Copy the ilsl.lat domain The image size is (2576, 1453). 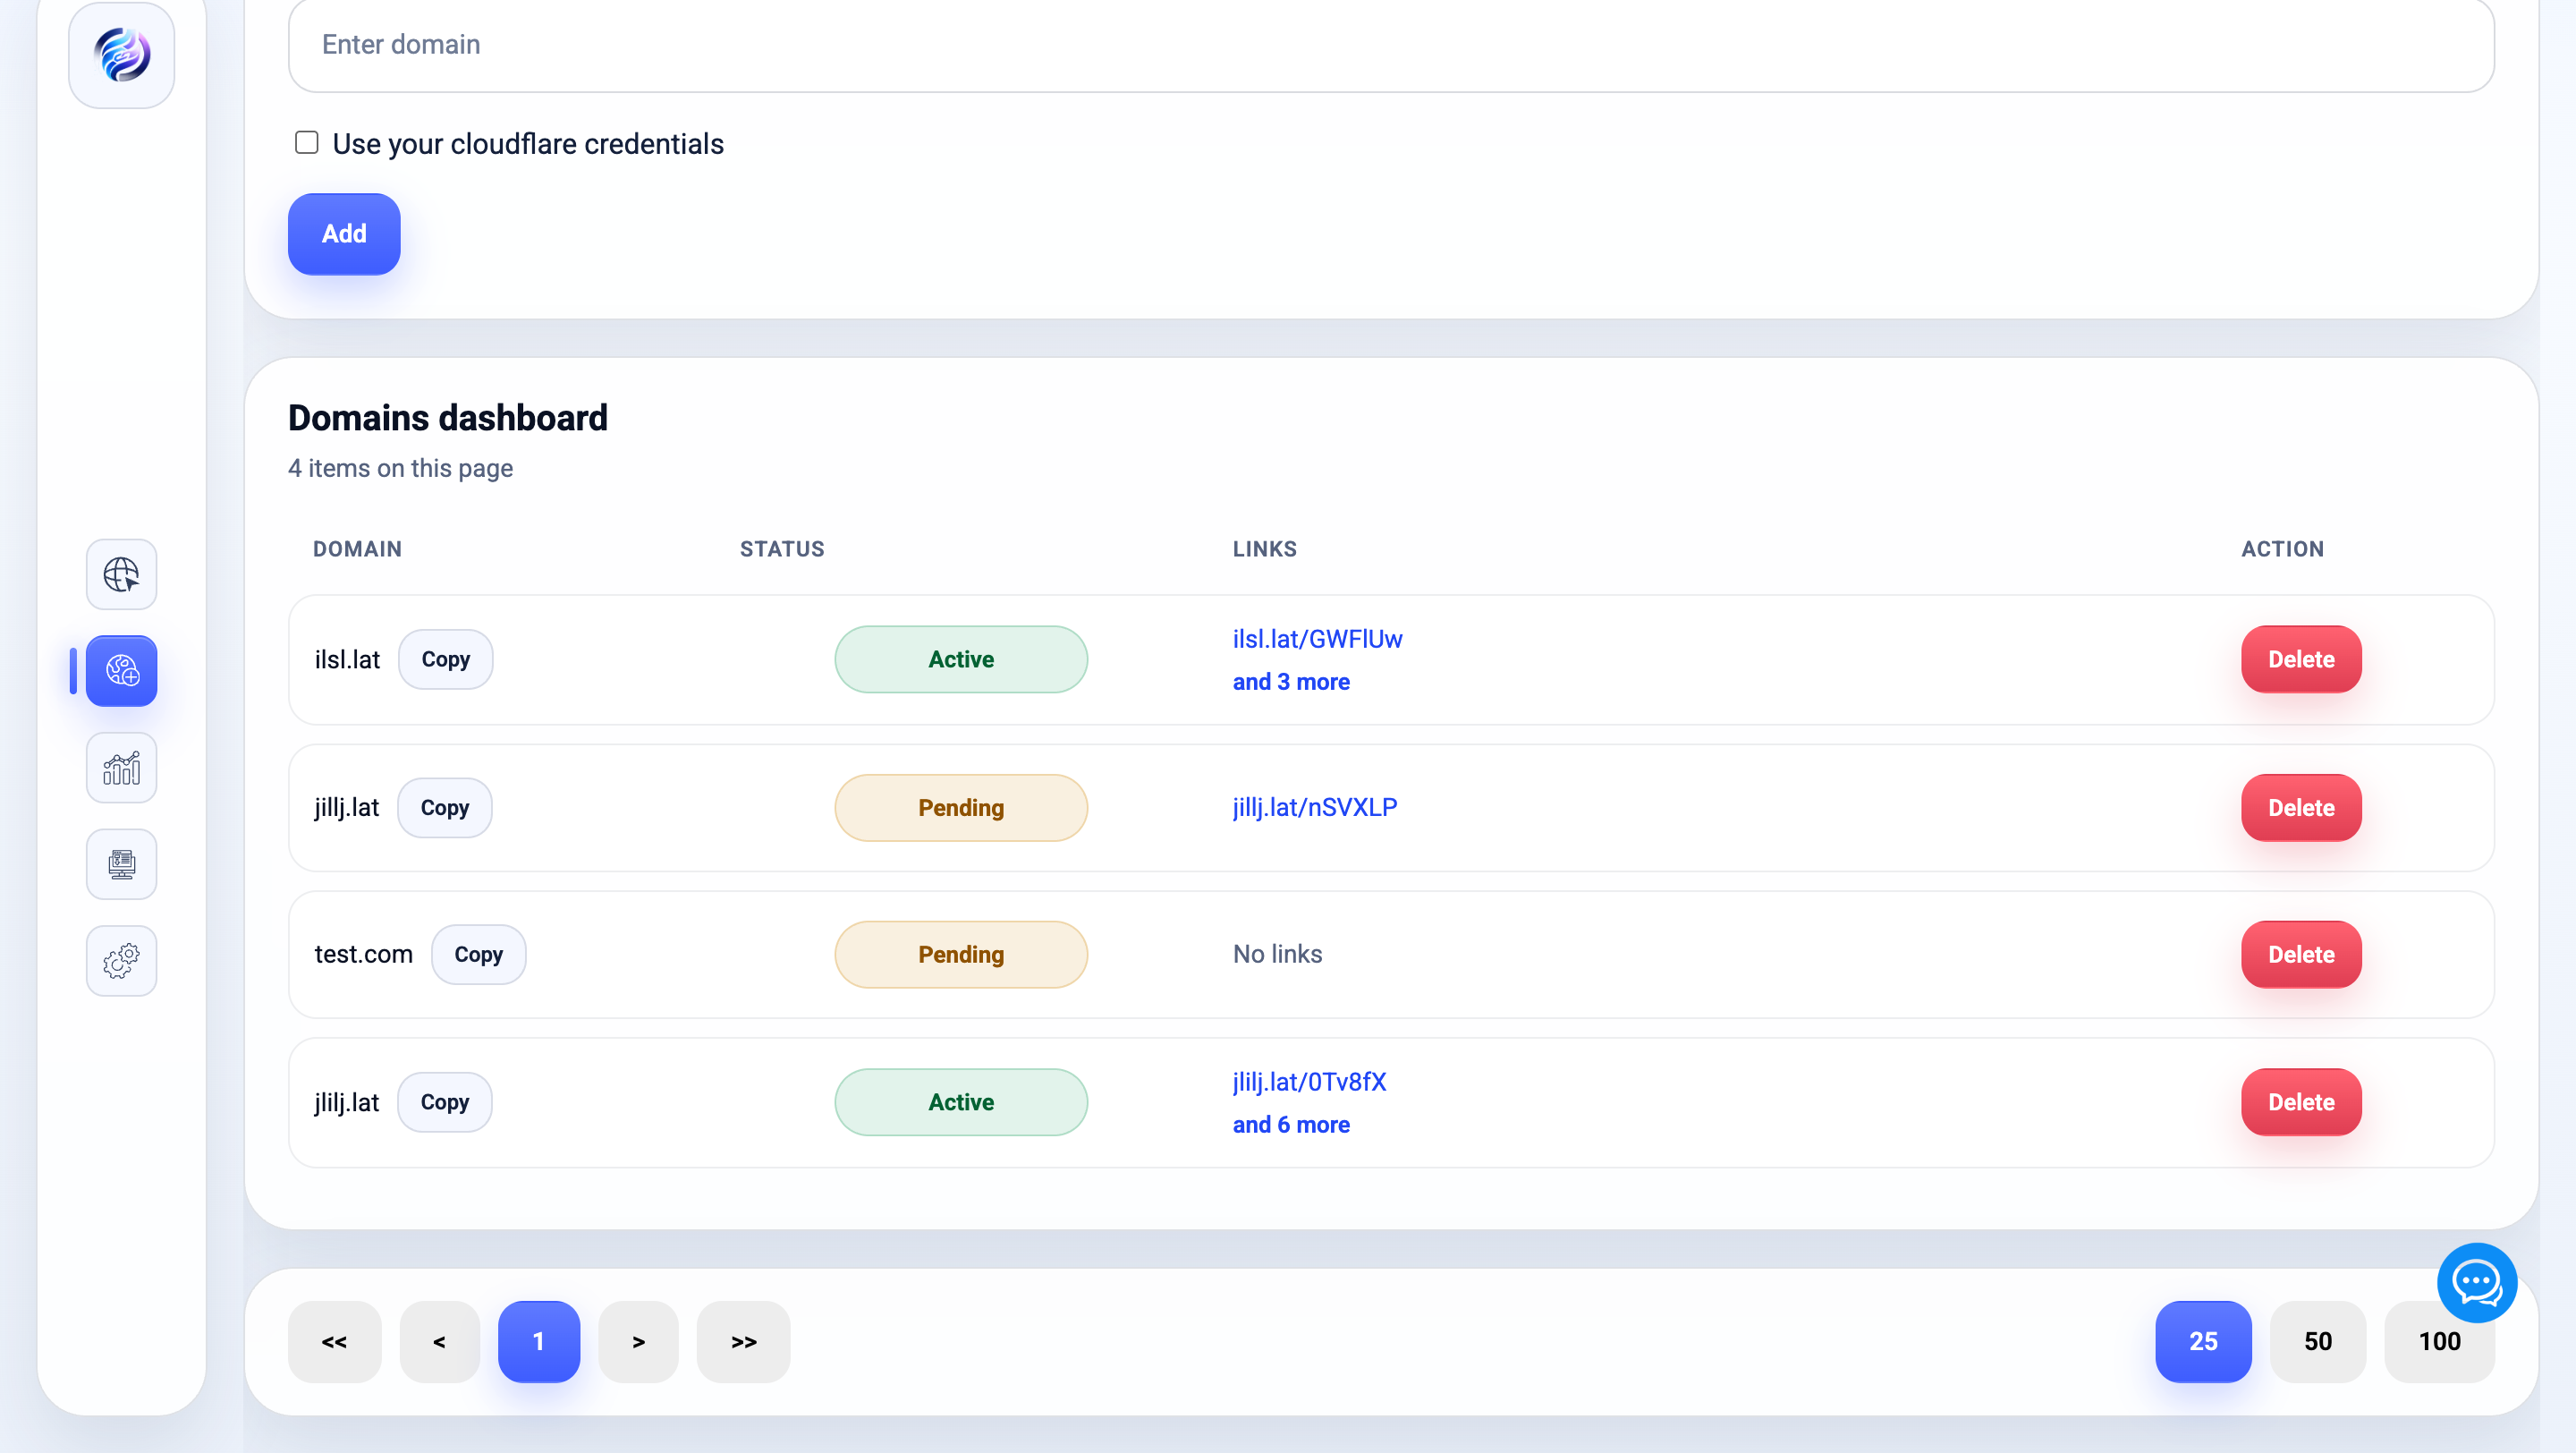click(x=445, y=659)
